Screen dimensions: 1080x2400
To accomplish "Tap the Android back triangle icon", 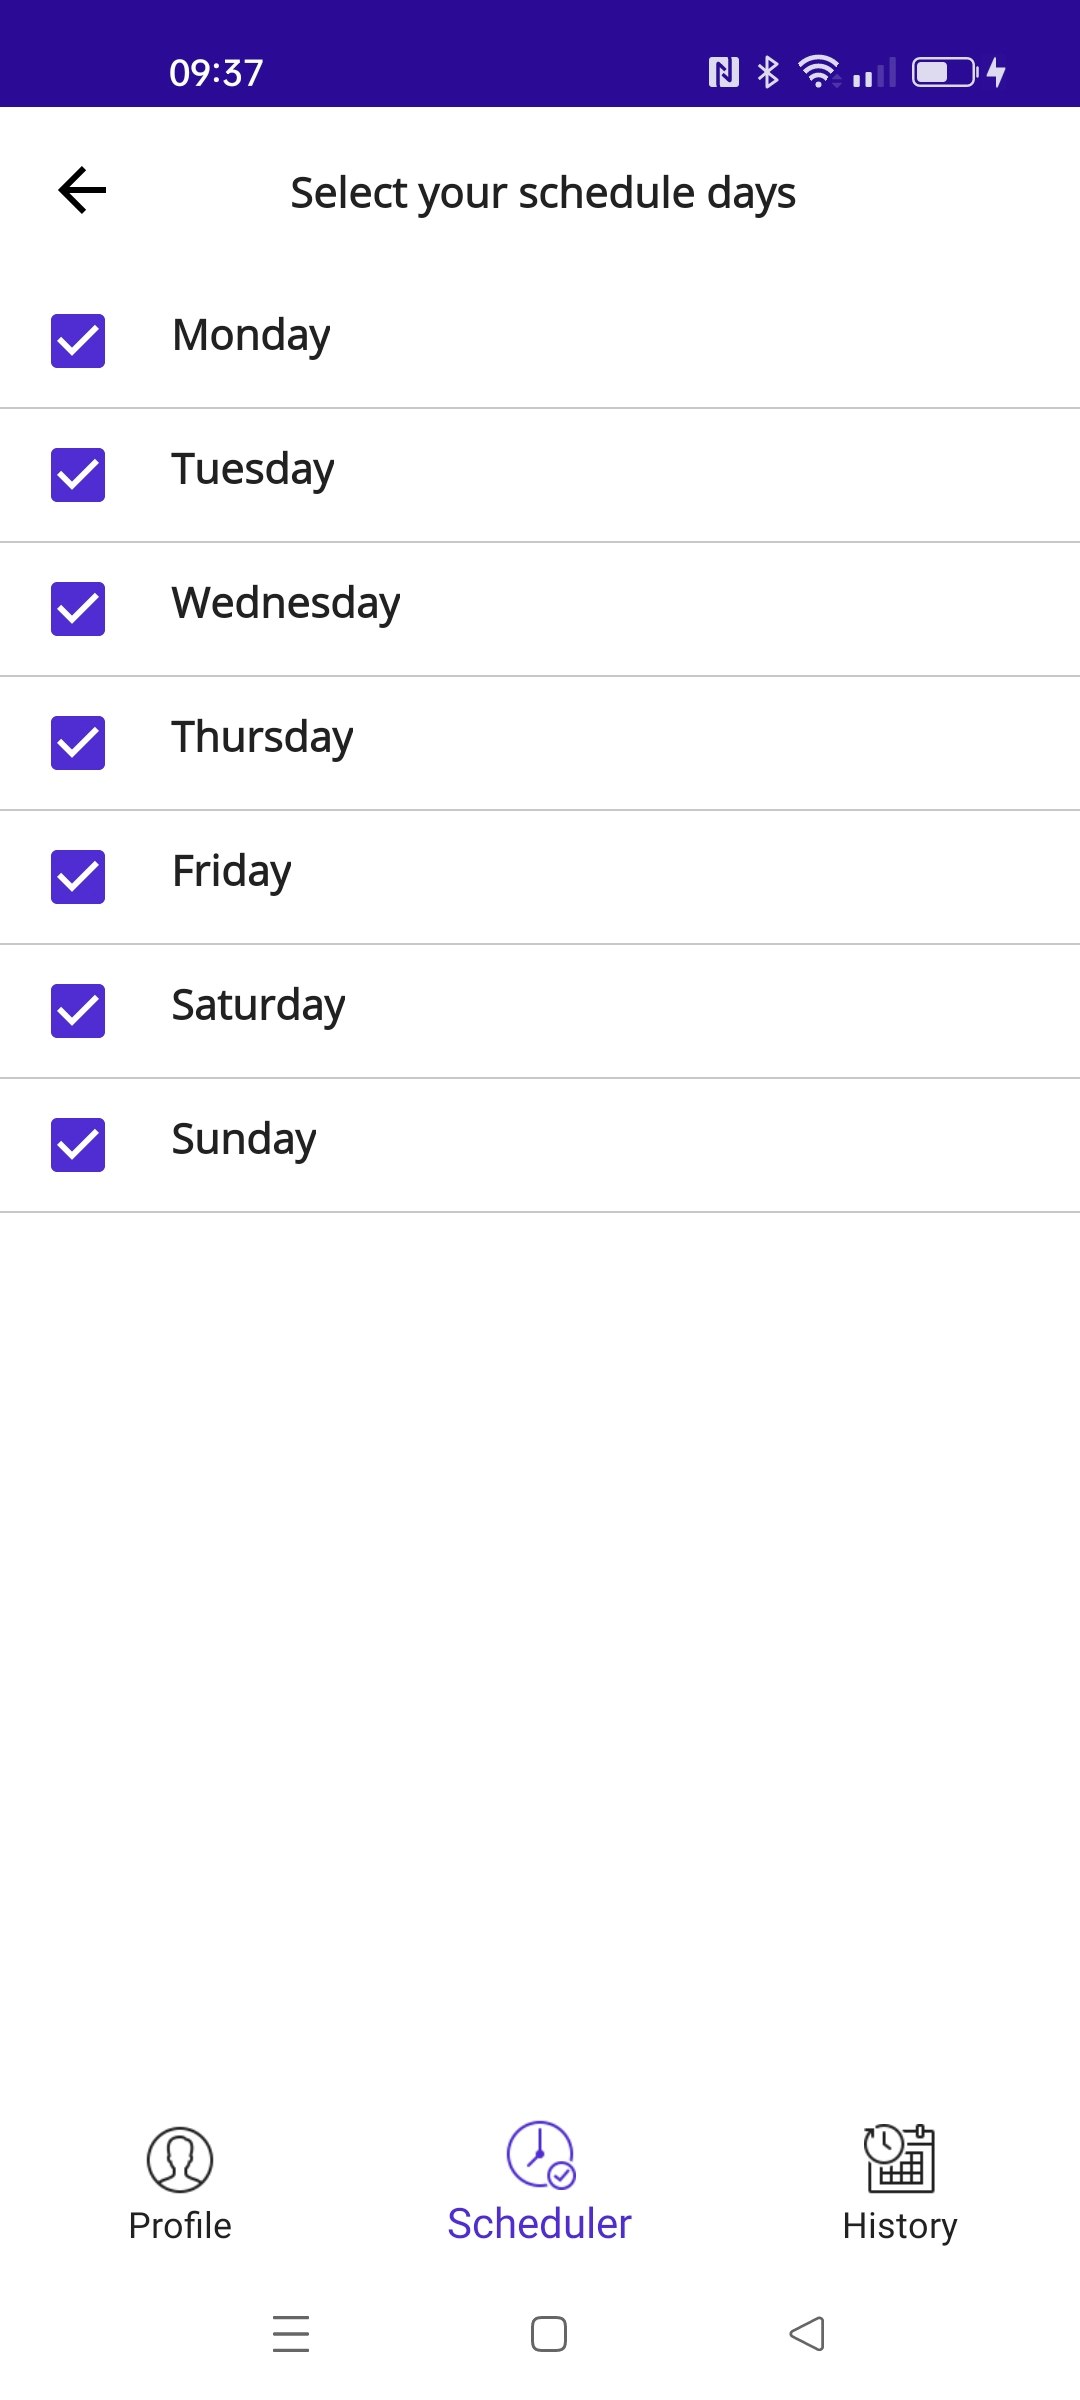I will [x=807, y=2334].
